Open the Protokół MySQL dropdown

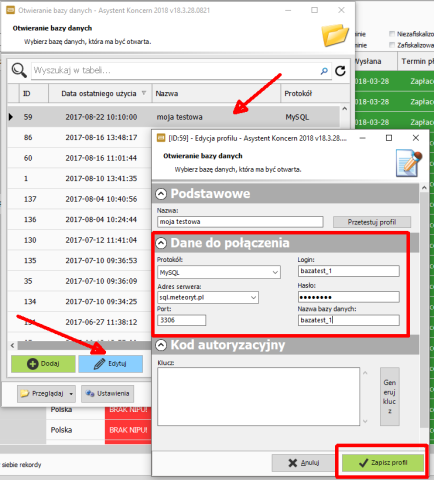click(219, 272)
